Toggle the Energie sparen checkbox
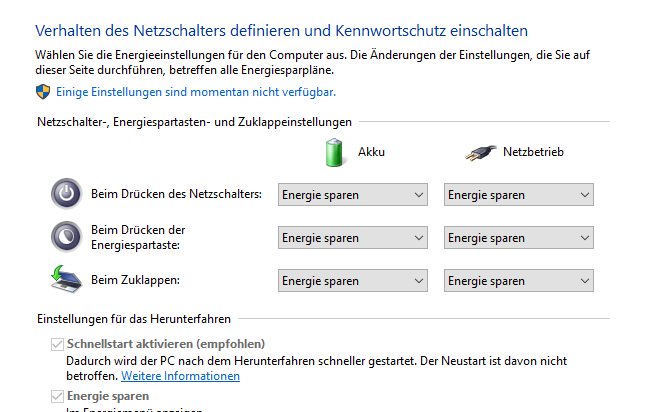662x412 pixels. tap(56, 397)
